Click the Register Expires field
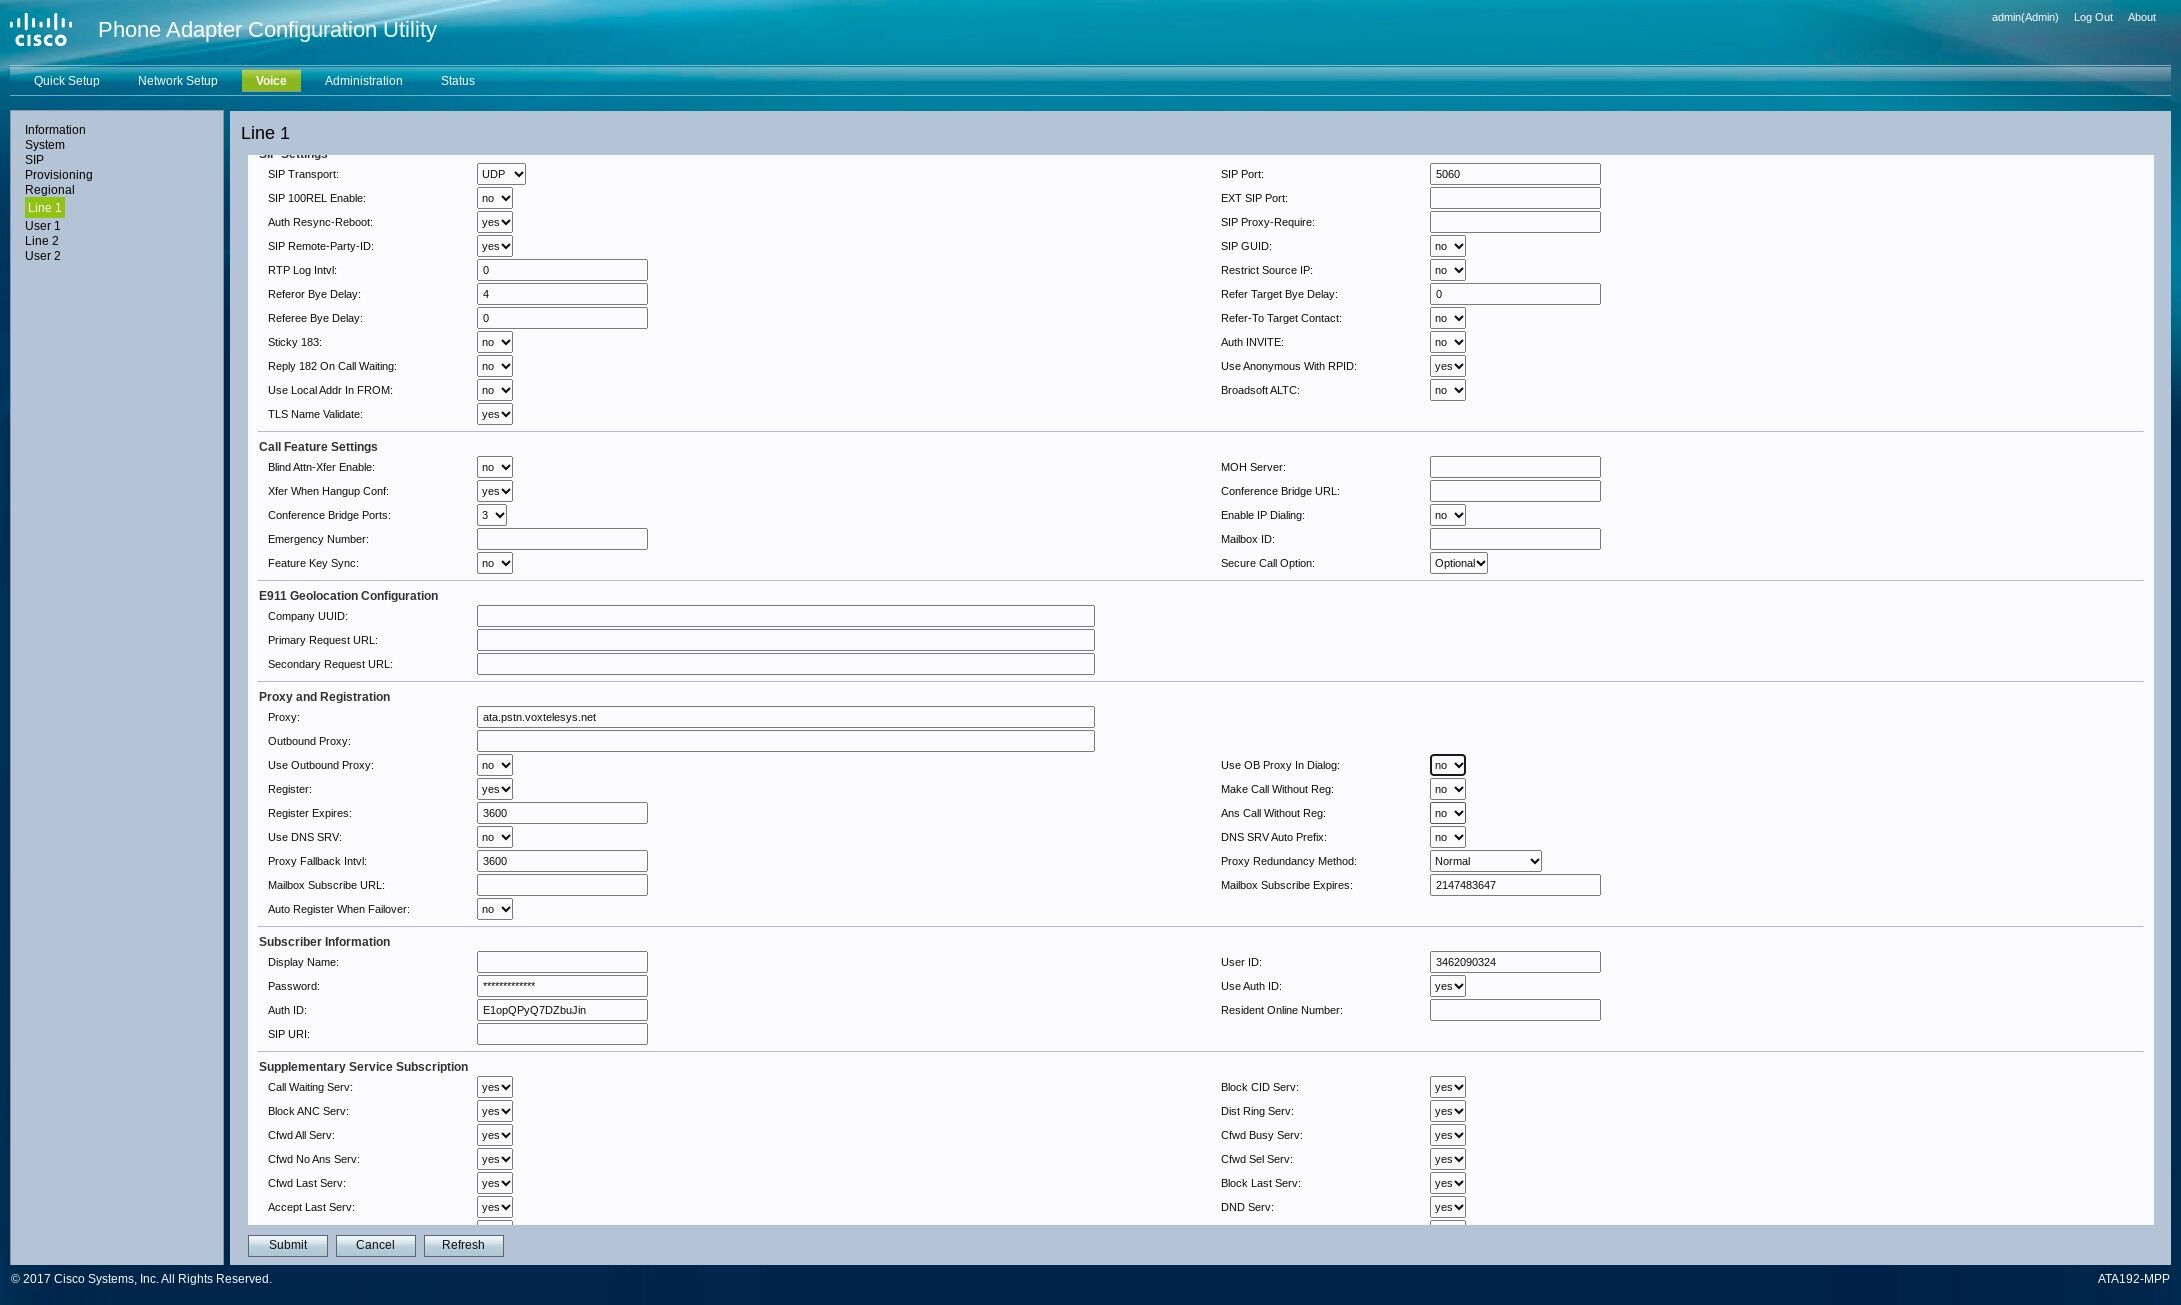Screen dimensions: 2181x1305 pos(562,813)
